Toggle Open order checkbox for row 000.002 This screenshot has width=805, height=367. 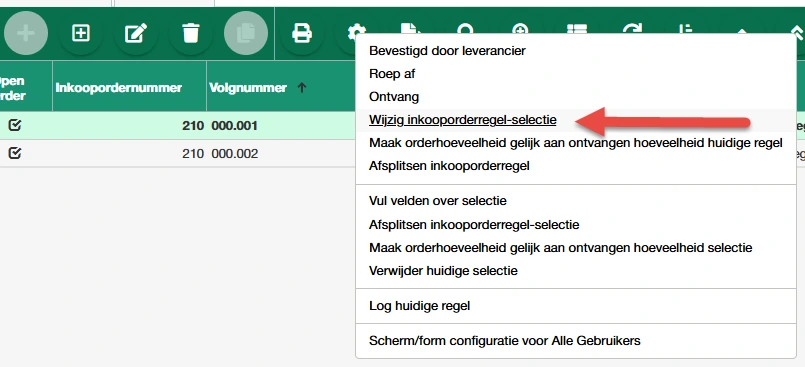[15, 153]
